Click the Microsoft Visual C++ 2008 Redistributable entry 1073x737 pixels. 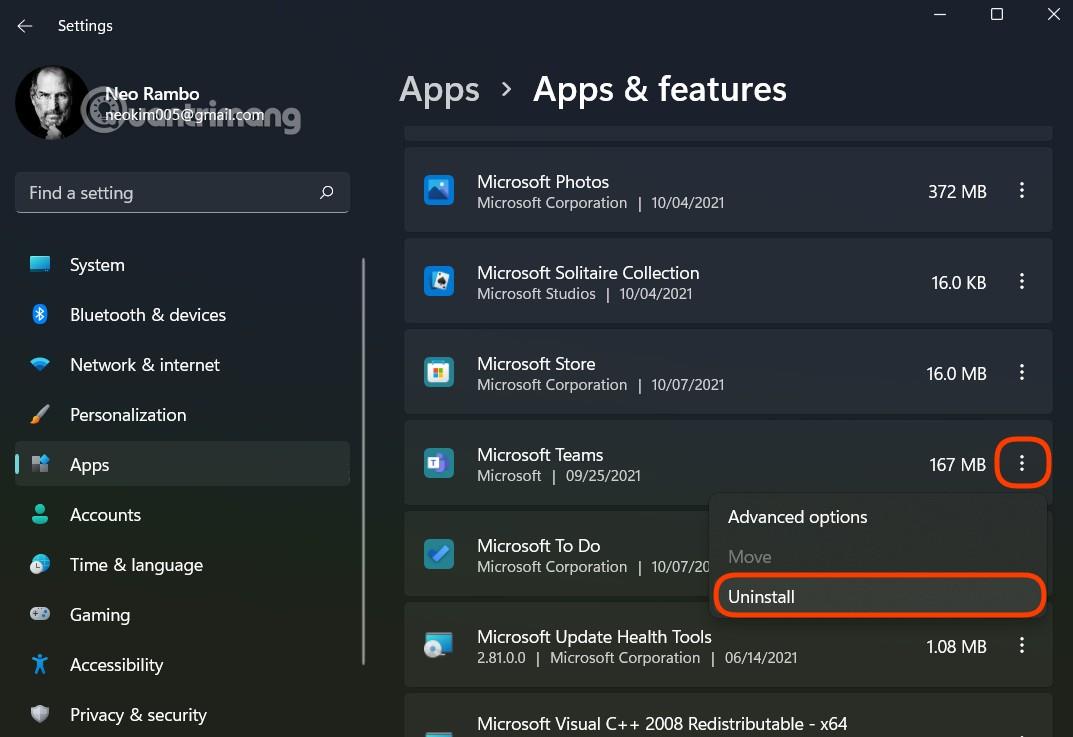tap(728, 716)
